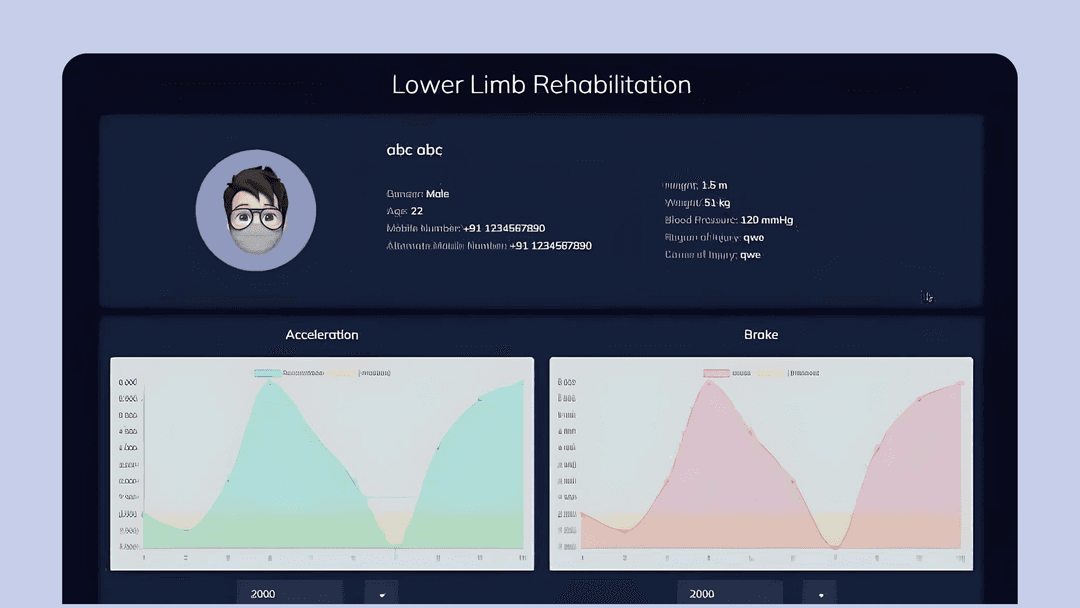Select the Acceleration section header
1080x608 pixels.
322,335
